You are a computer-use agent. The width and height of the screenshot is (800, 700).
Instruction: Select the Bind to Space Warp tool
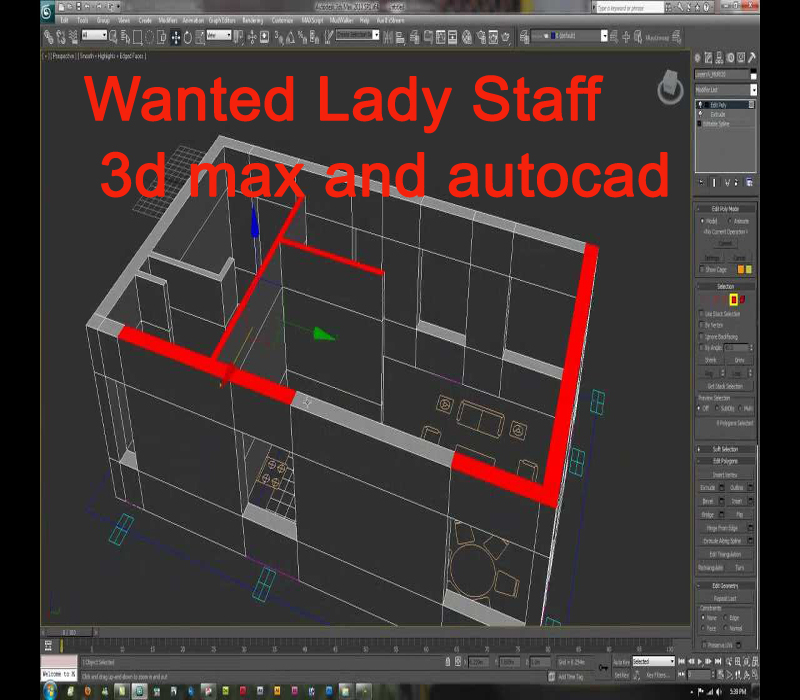(x=73, y=37)
